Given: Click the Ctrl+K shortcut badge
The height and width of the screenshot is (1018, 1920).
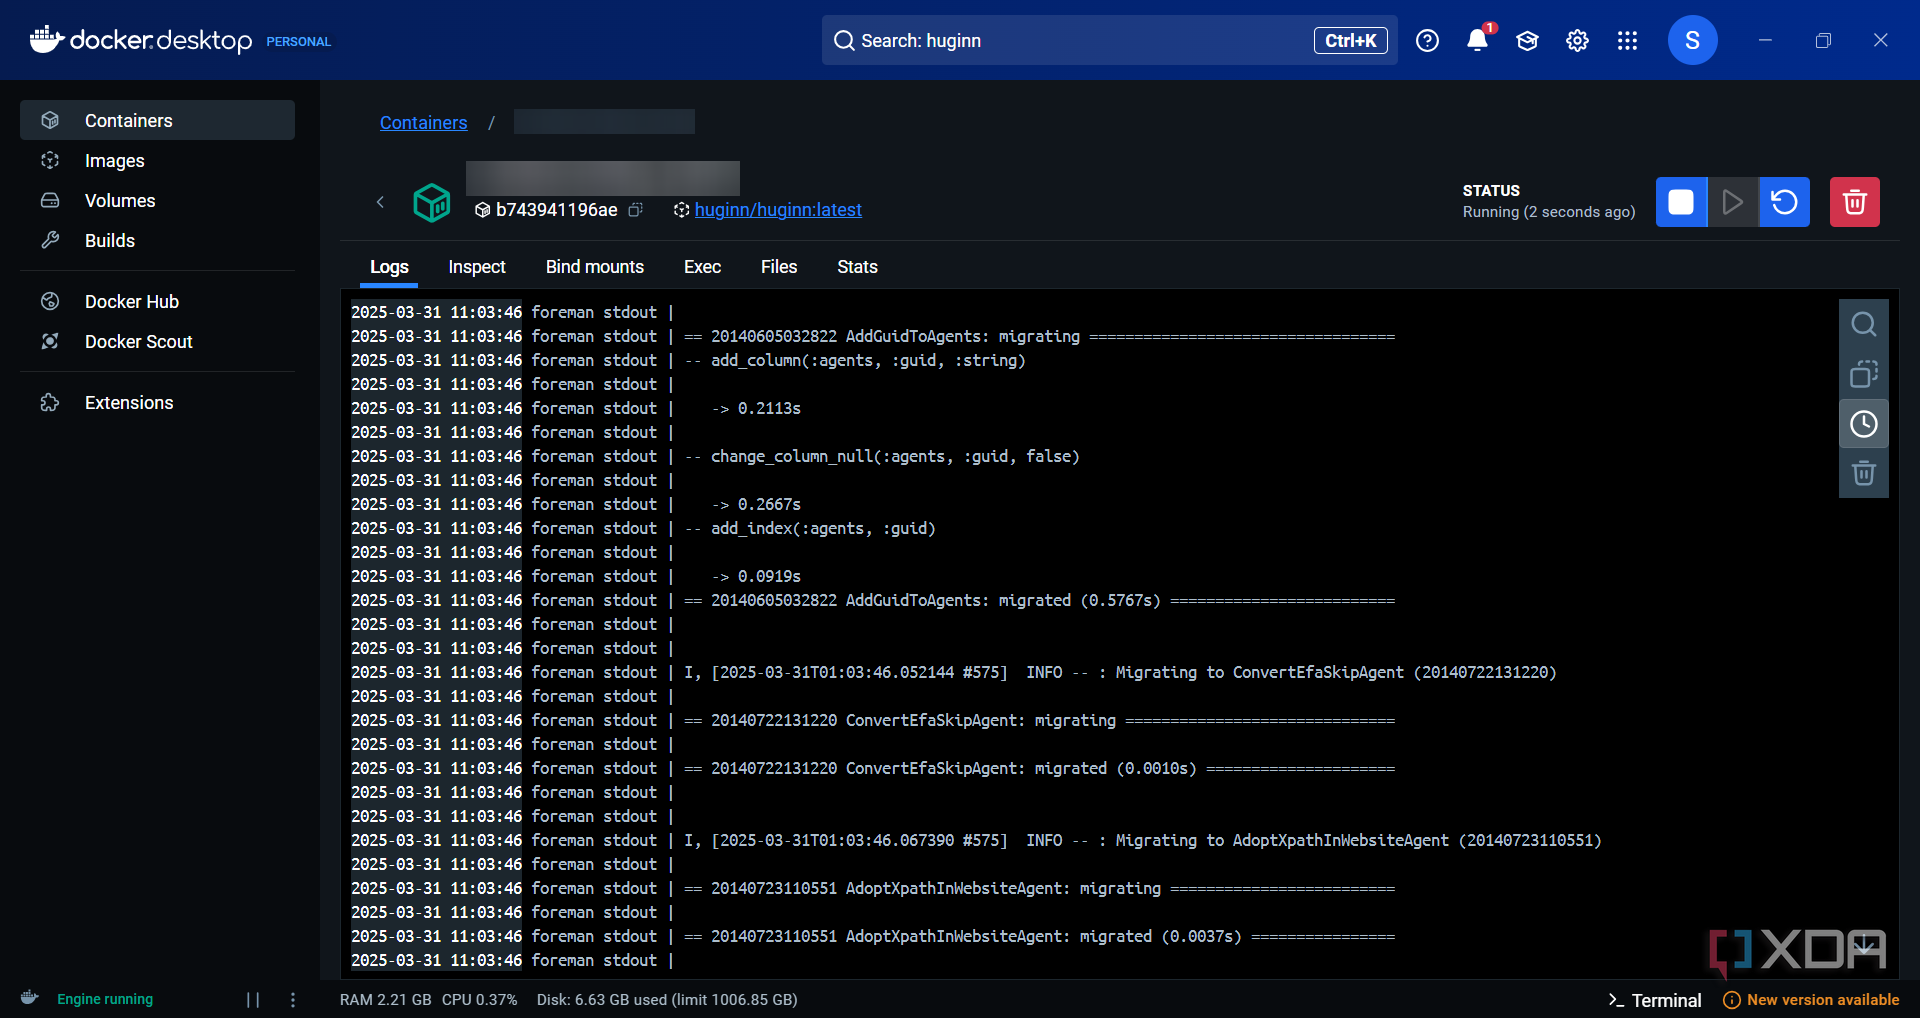Looking at the screenshot, I should click(1350, 40).
